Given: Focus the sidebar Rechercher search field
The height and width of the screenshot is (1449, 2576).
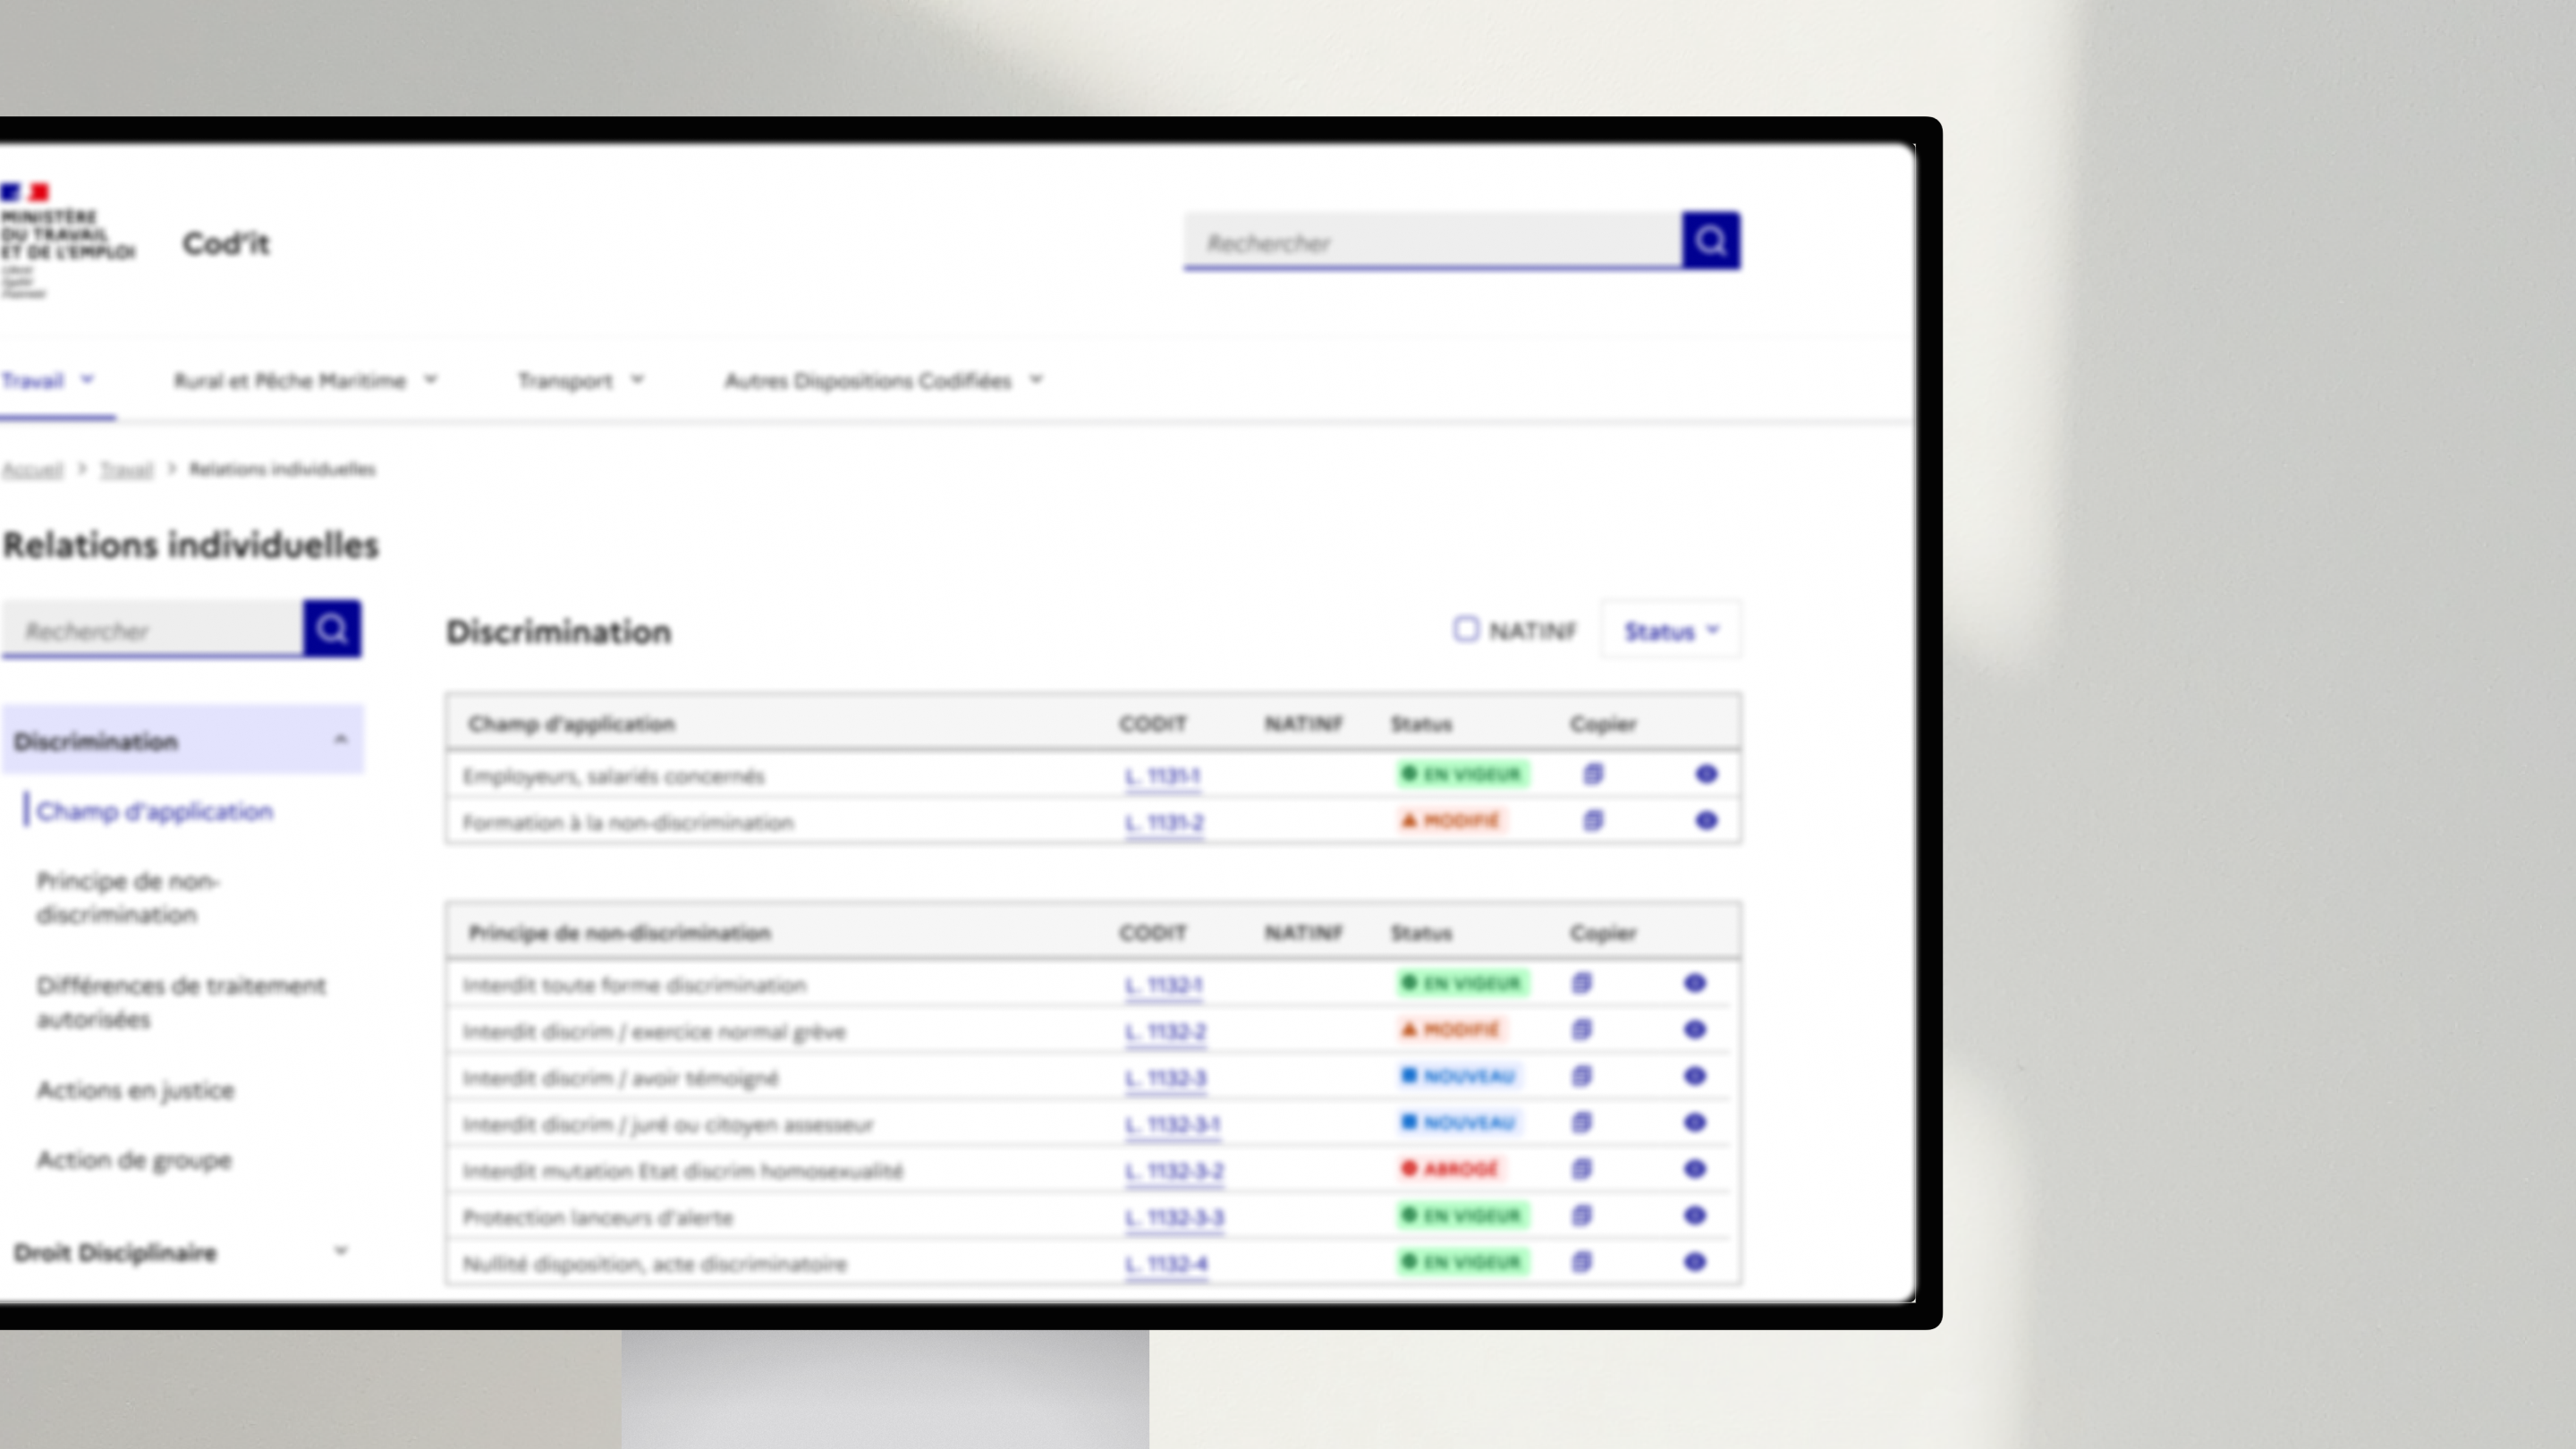Looking at the screenshot, I should 153,629.
